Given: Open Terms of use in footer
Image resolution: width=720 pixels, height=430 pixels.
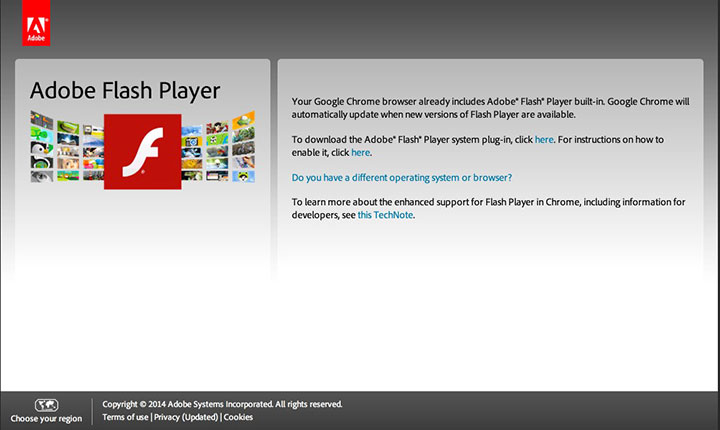Looking at the screenshot, I should pos(125,417).
